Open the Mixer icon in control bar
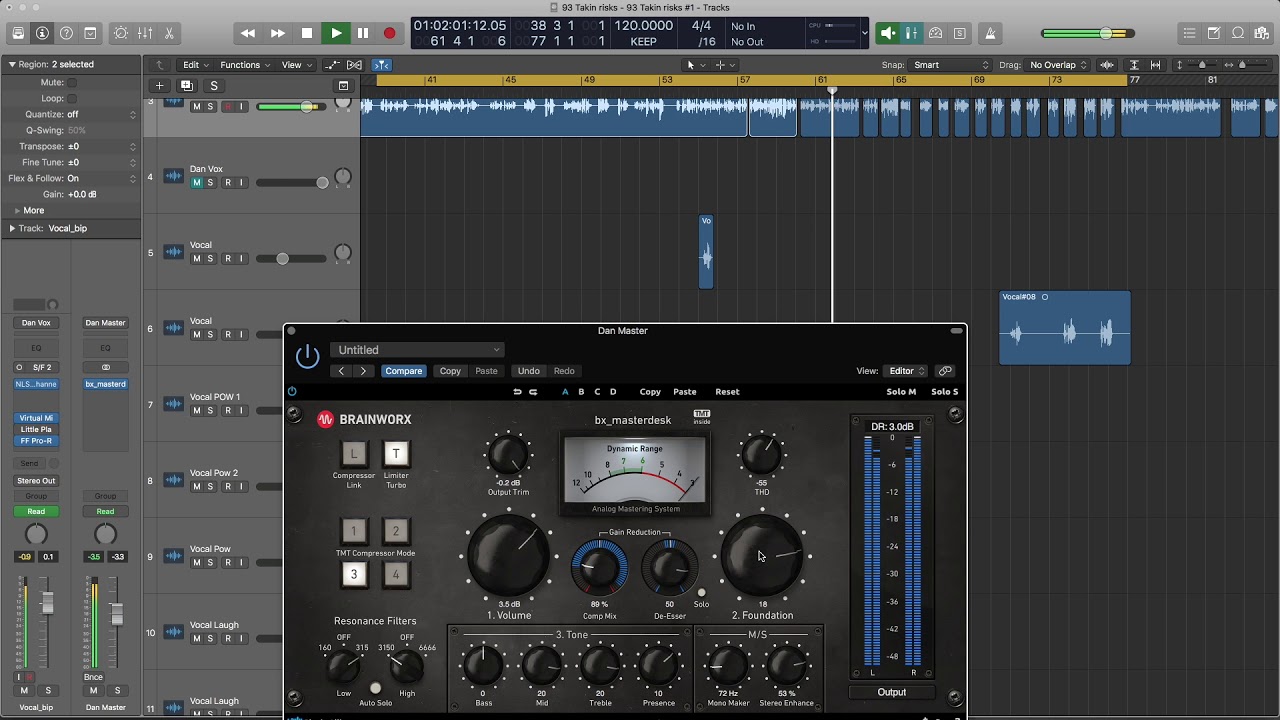This screenshot has width=1280, height=720. tap(145, 33)
